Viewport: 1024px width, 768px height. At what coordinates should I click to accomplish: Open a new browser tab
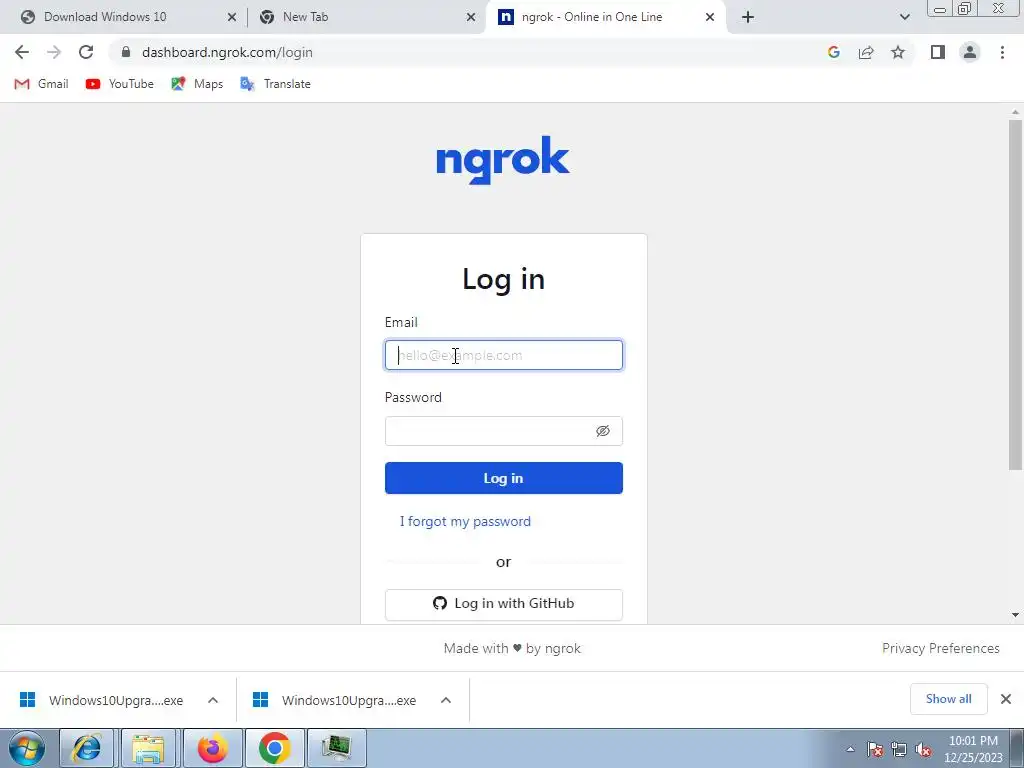point(748,18)
